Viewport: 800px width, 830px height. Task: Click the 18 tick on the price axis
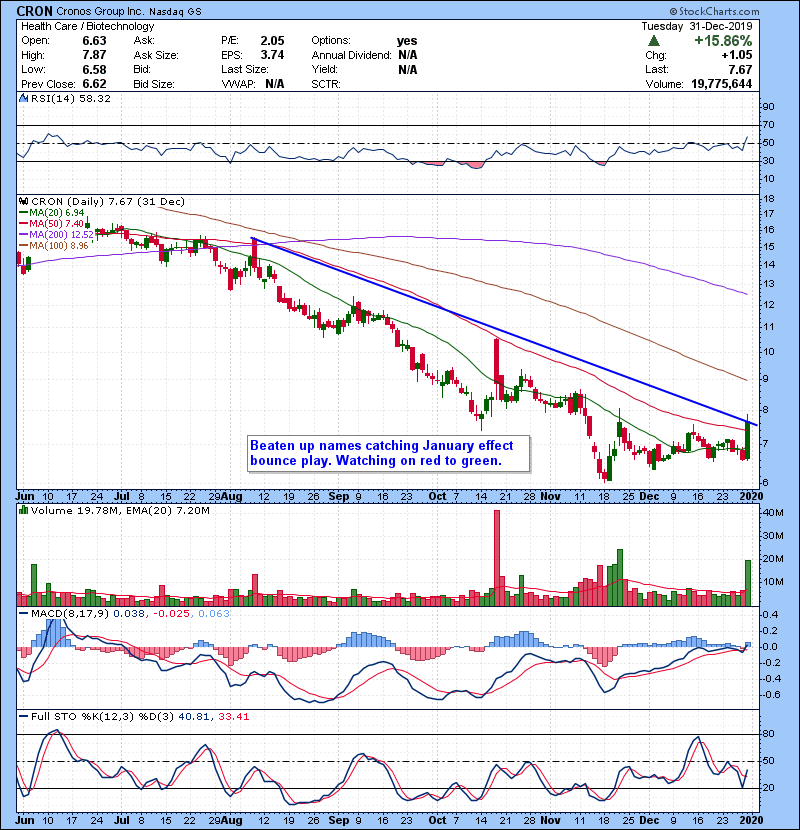[768, 199]
